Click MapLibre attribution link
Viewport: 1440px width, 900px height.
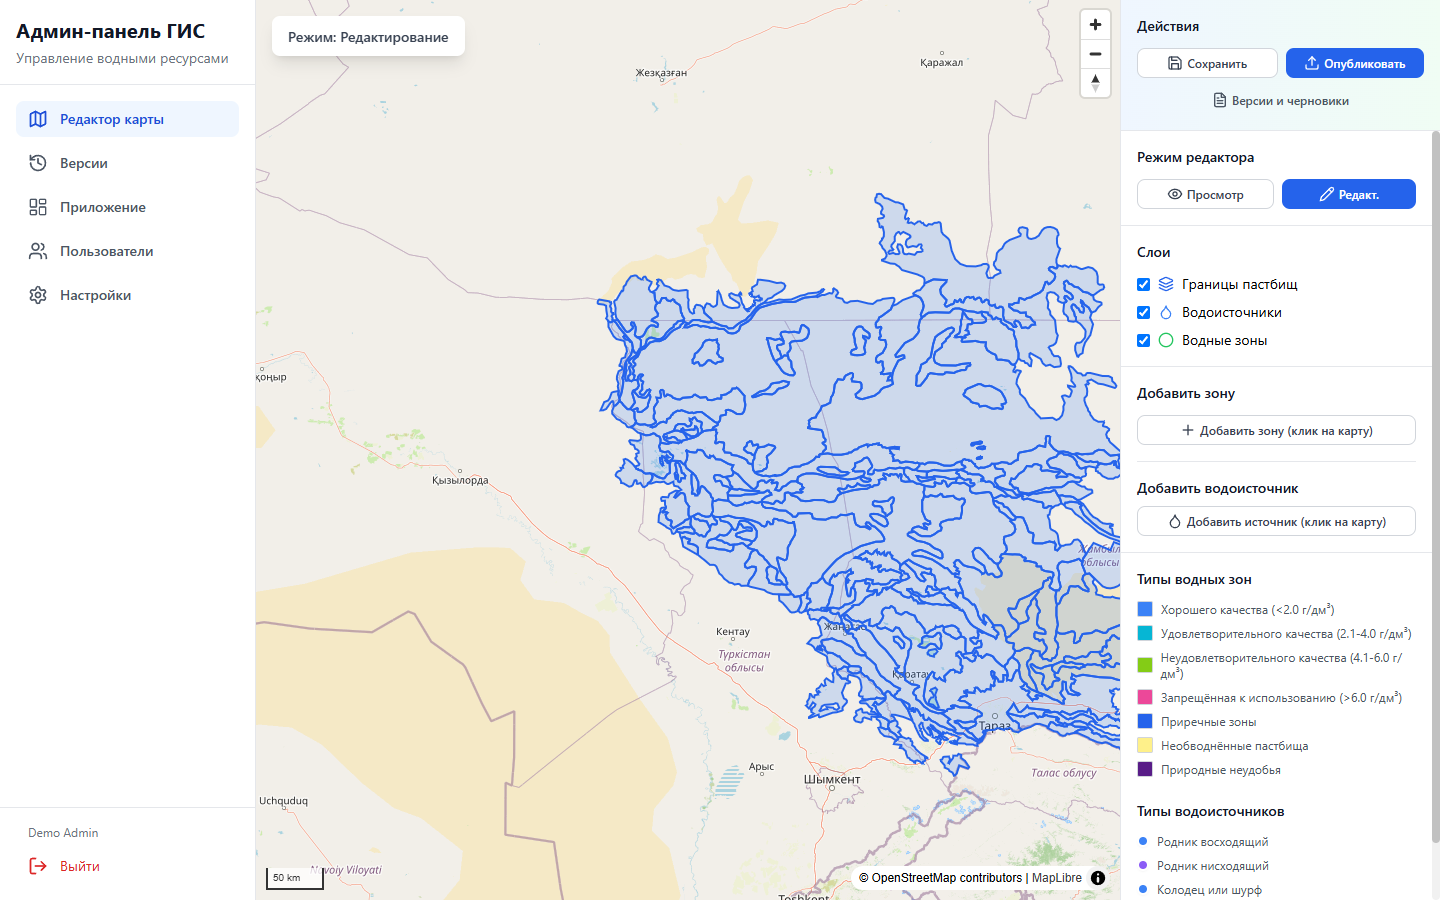pyautogui.click(x=1057, y=878)
